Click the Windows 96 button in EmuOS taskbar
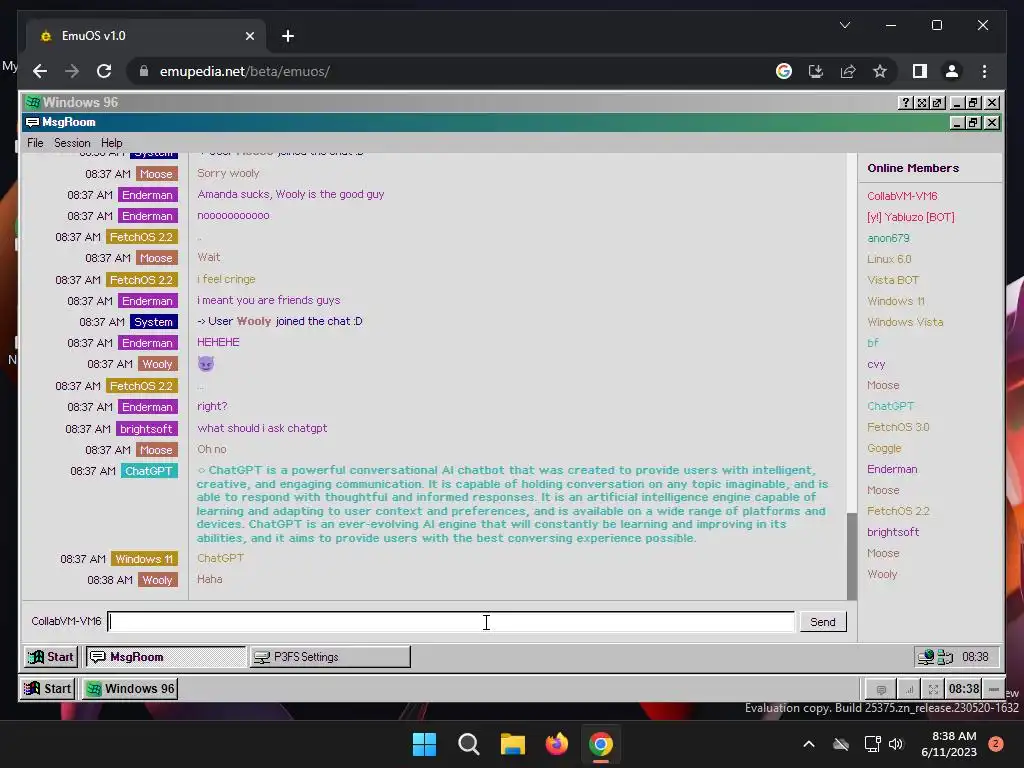 pos(130,689)
